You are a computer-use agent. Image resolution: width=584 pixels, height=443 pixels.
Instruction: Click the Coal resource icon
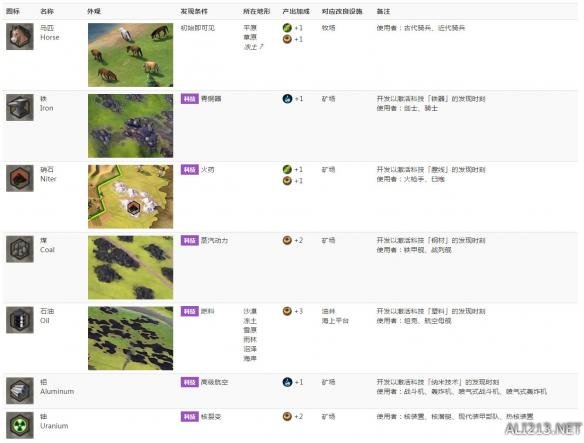click(x=20, y=249)
